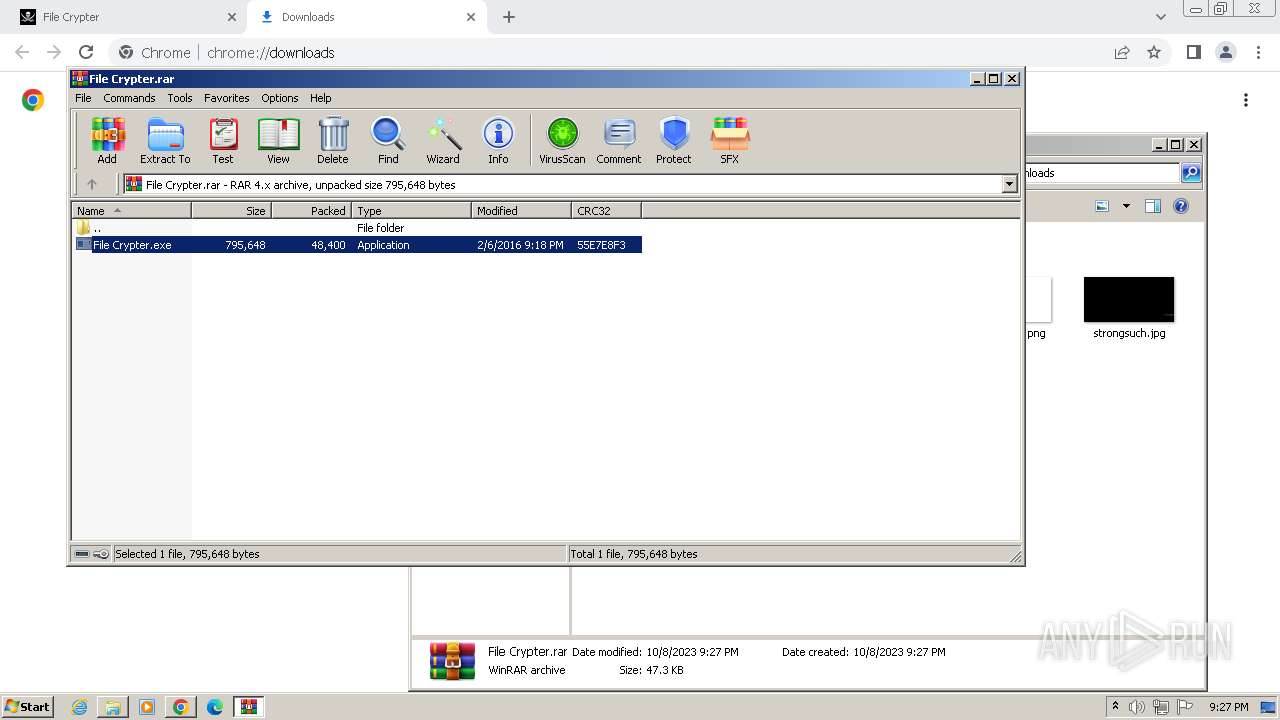1280x720 pixels.
Task: Open Downloads page three-dot menu
Action: click(x=1246, y=100)
